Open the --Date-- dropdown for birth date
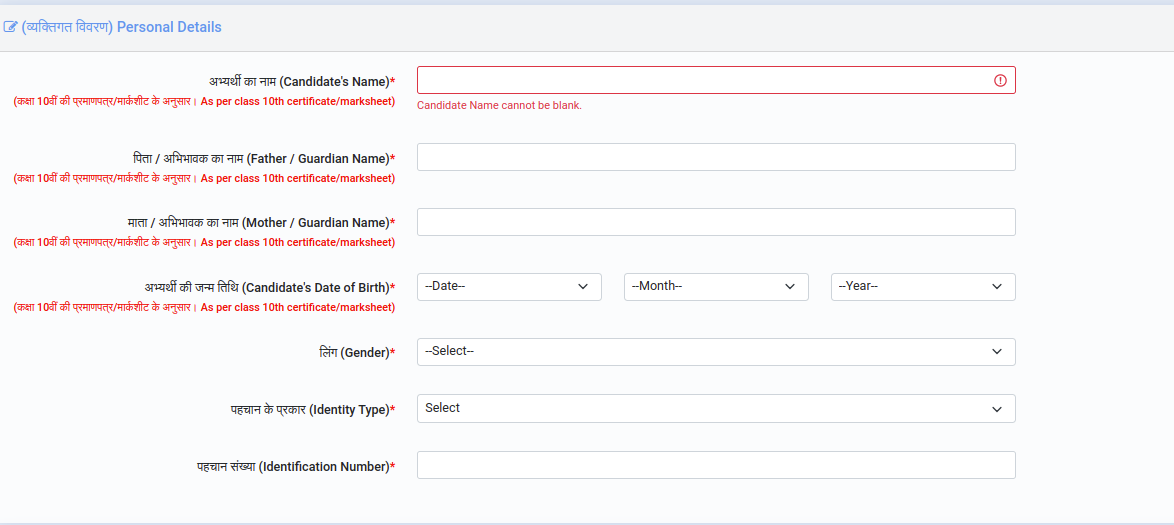The height and width of the screenshot is (525, 1174). pos(509,287)
